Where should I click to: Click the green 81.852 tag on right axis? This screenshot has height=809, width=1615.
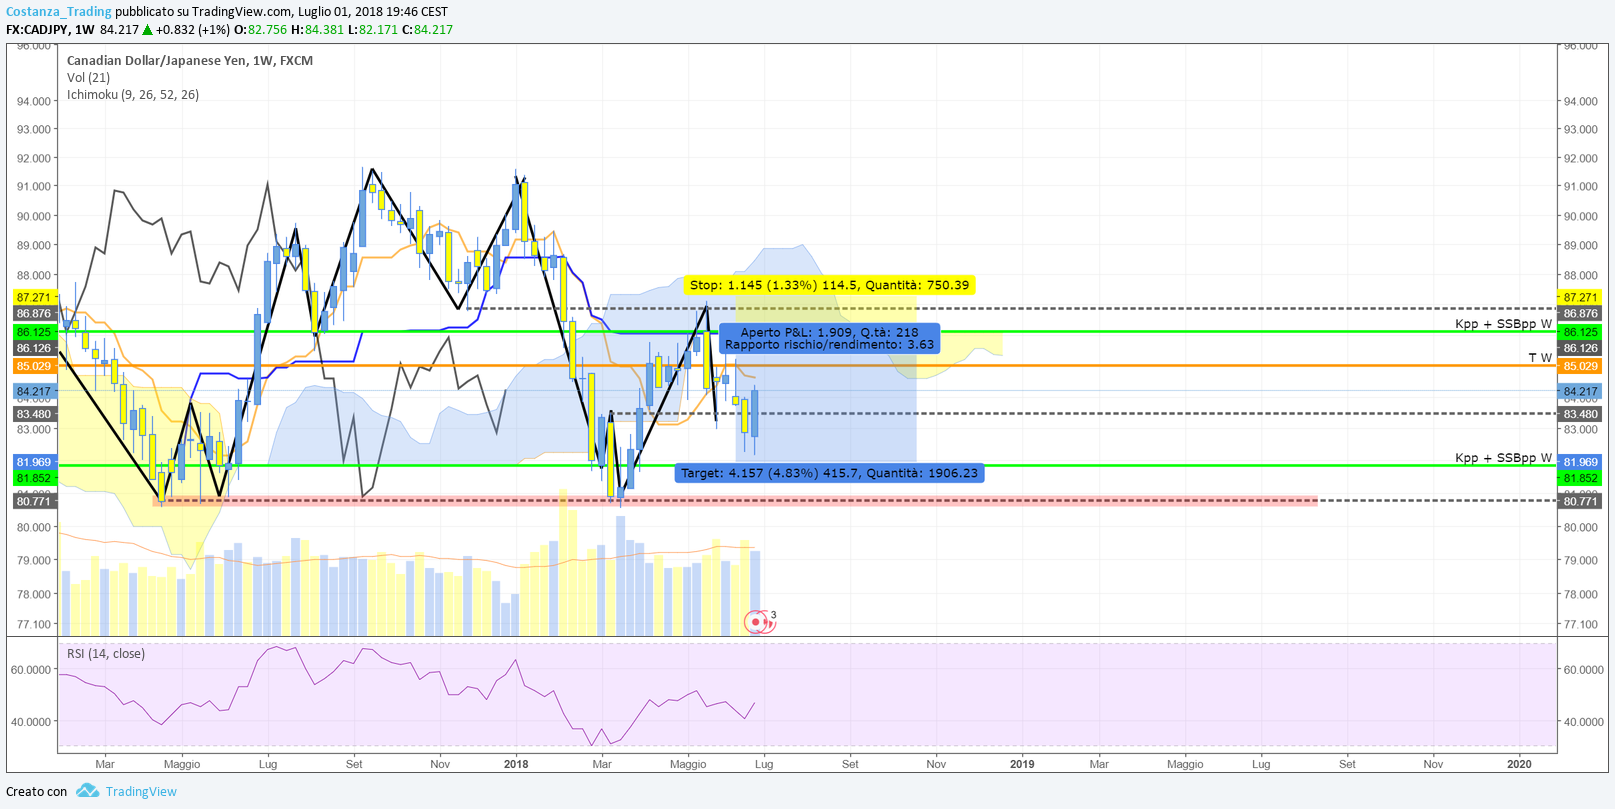point(1581,478)
